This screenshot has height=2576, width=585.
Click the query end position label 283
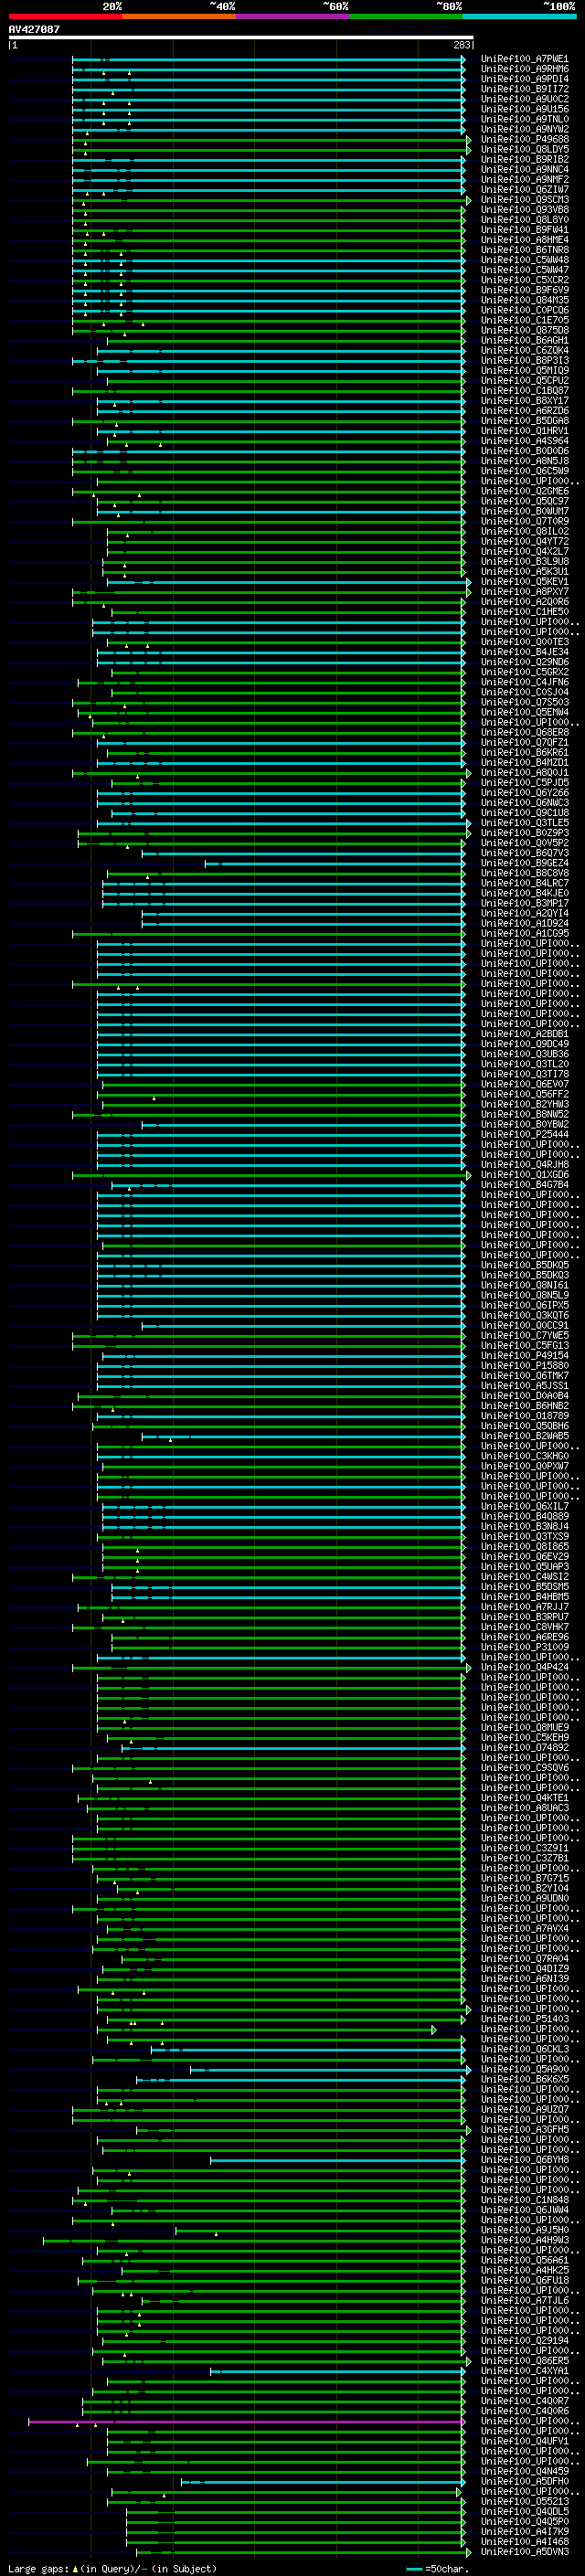click(462, 45)
